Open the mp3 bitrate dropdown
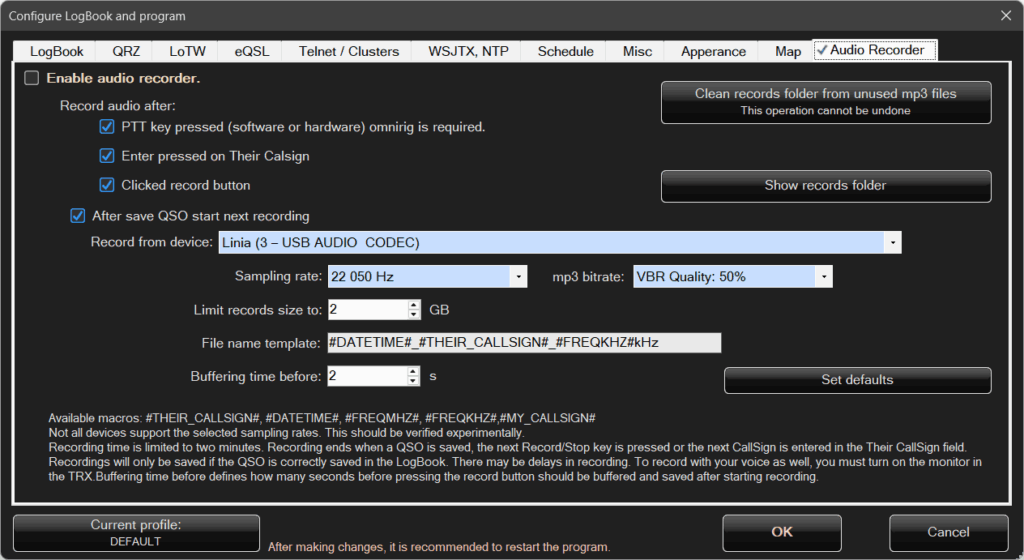Screen dimensions: 1024x560 822,277
